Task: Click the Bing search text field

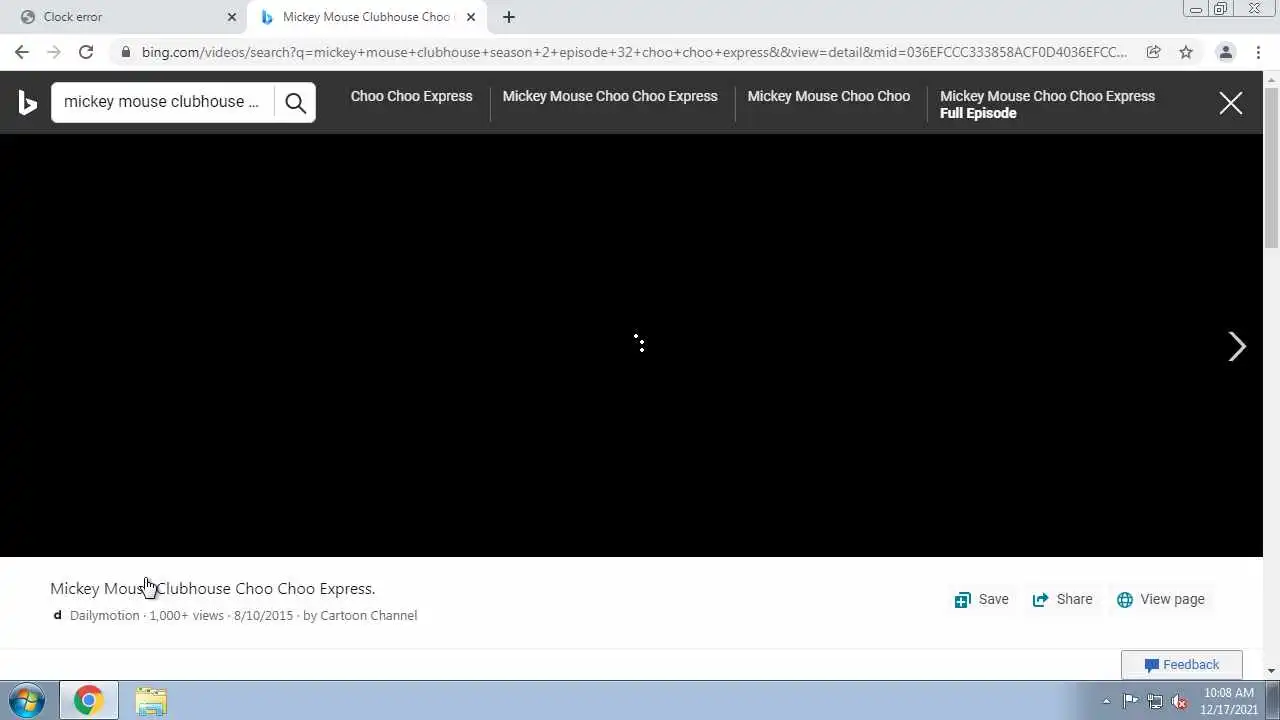Action: click(163, 102)
